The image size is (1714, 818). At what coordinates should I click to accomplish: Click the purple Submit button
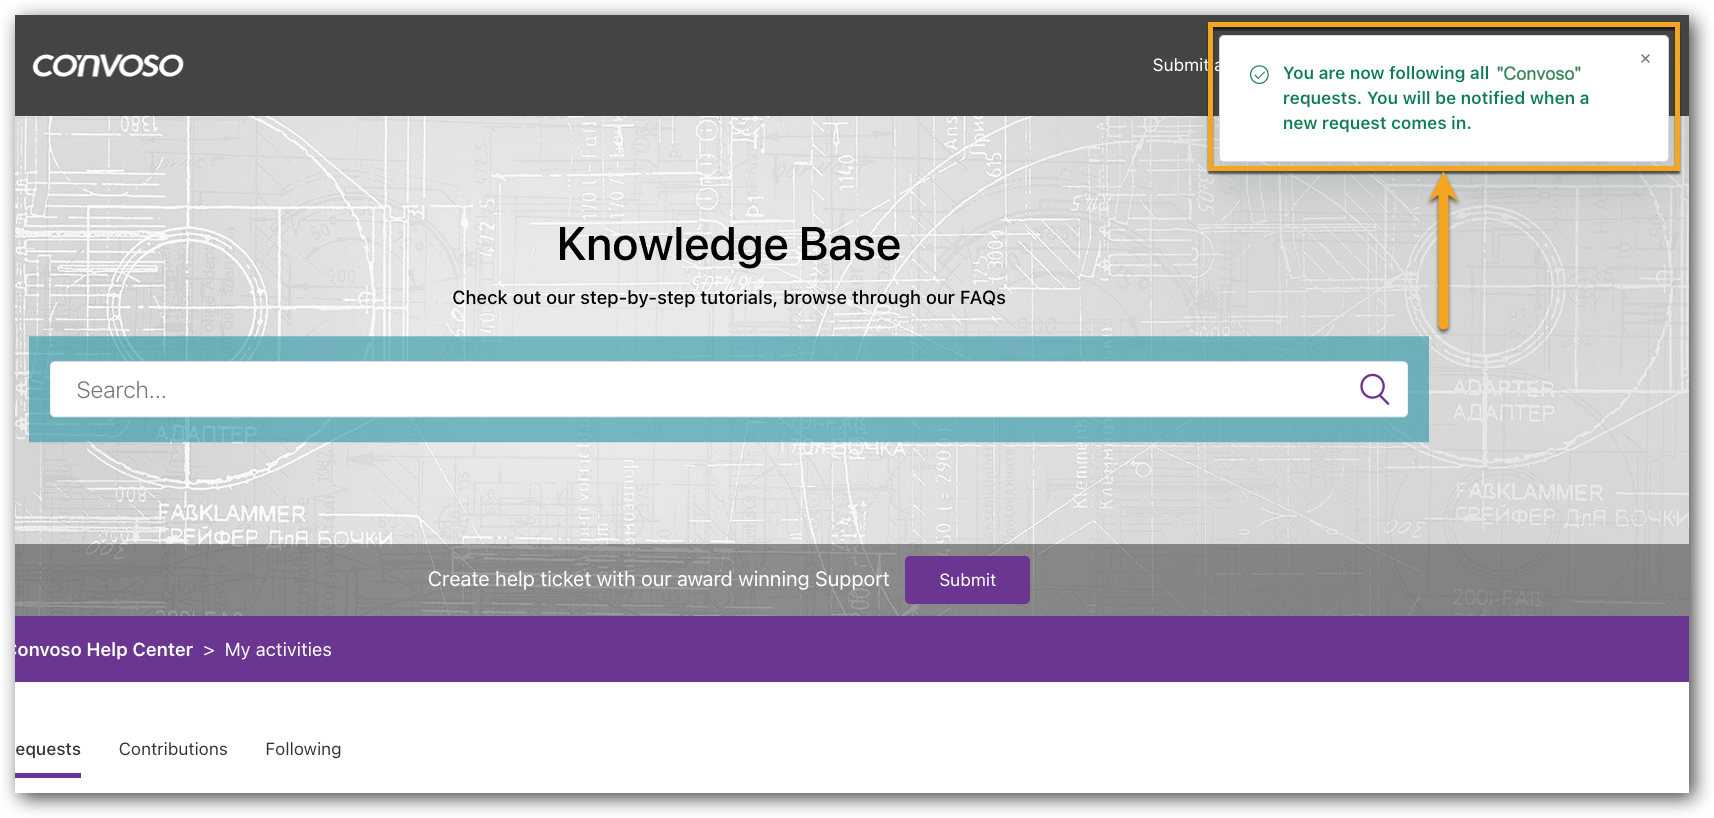pos(967,580)
